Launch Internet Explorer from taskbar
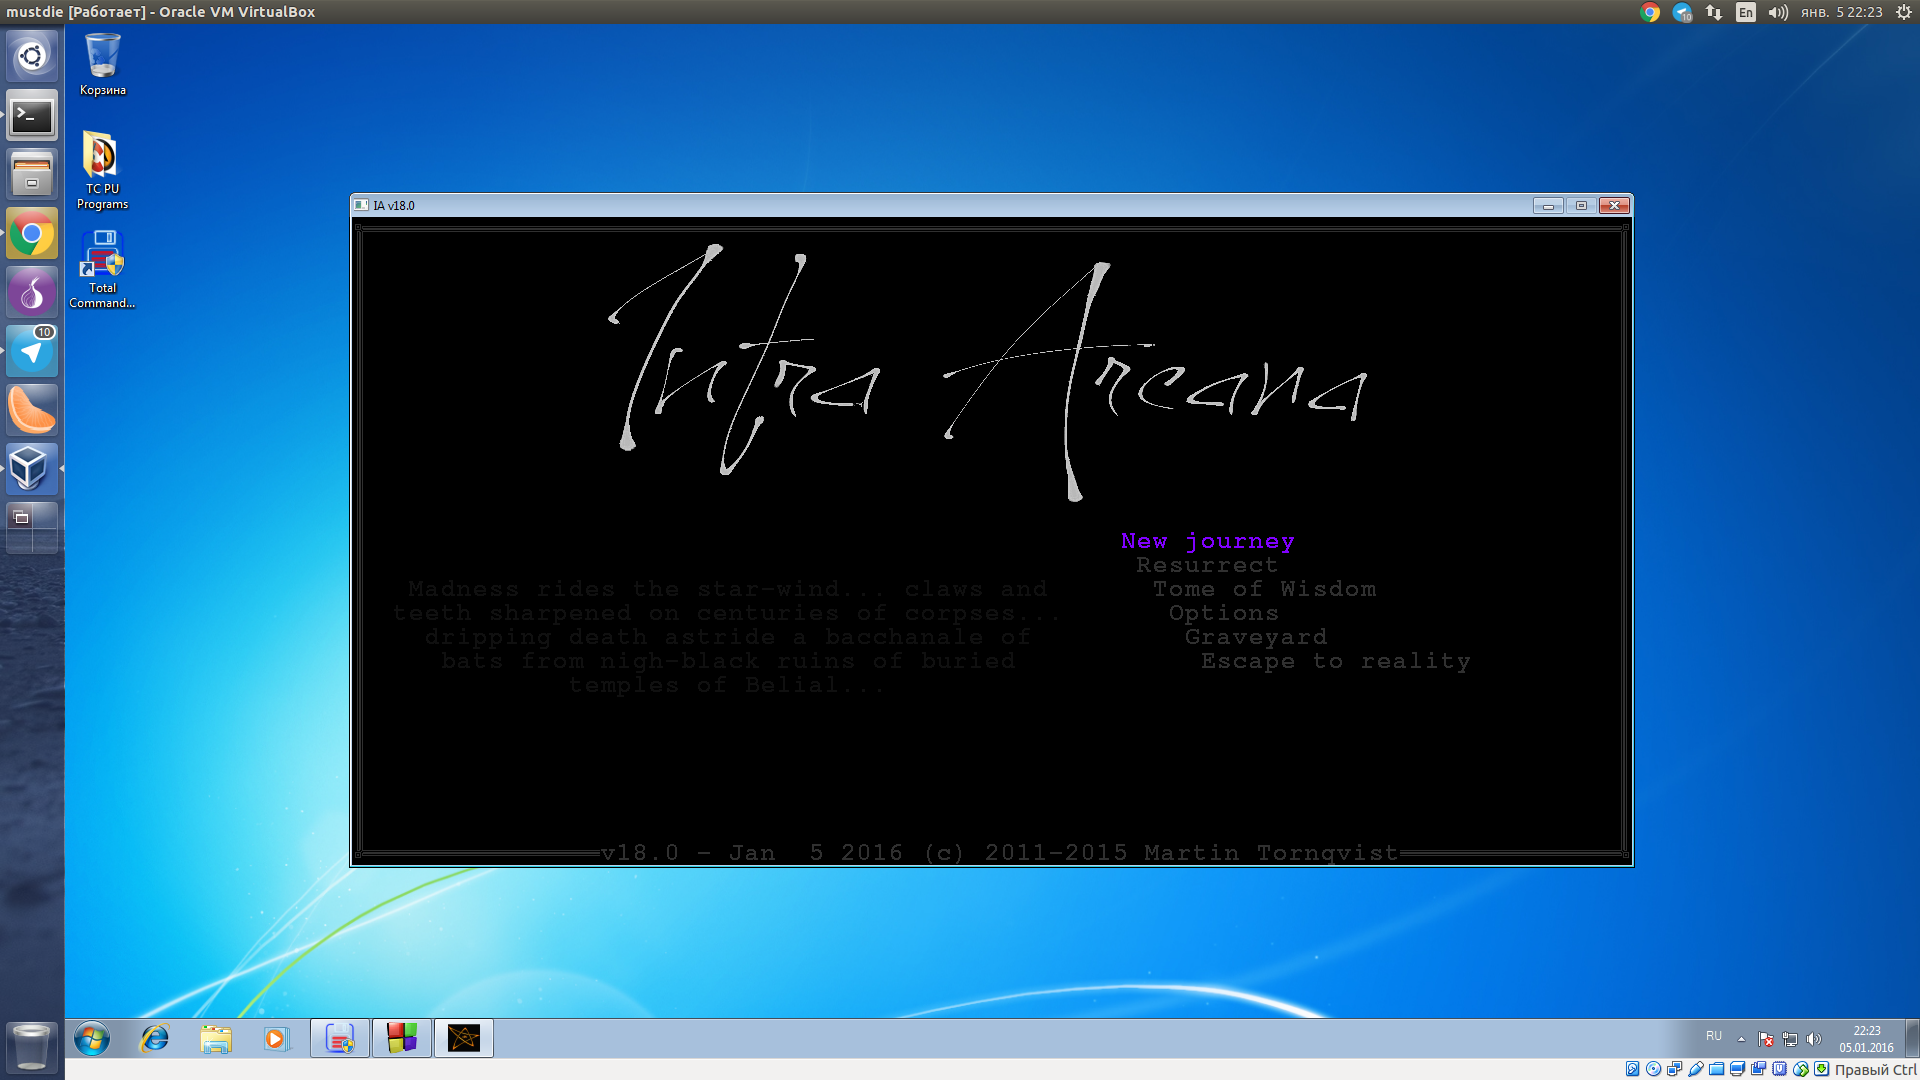Viewport: 1920px width, 1080px height. tap(154, 1039)
